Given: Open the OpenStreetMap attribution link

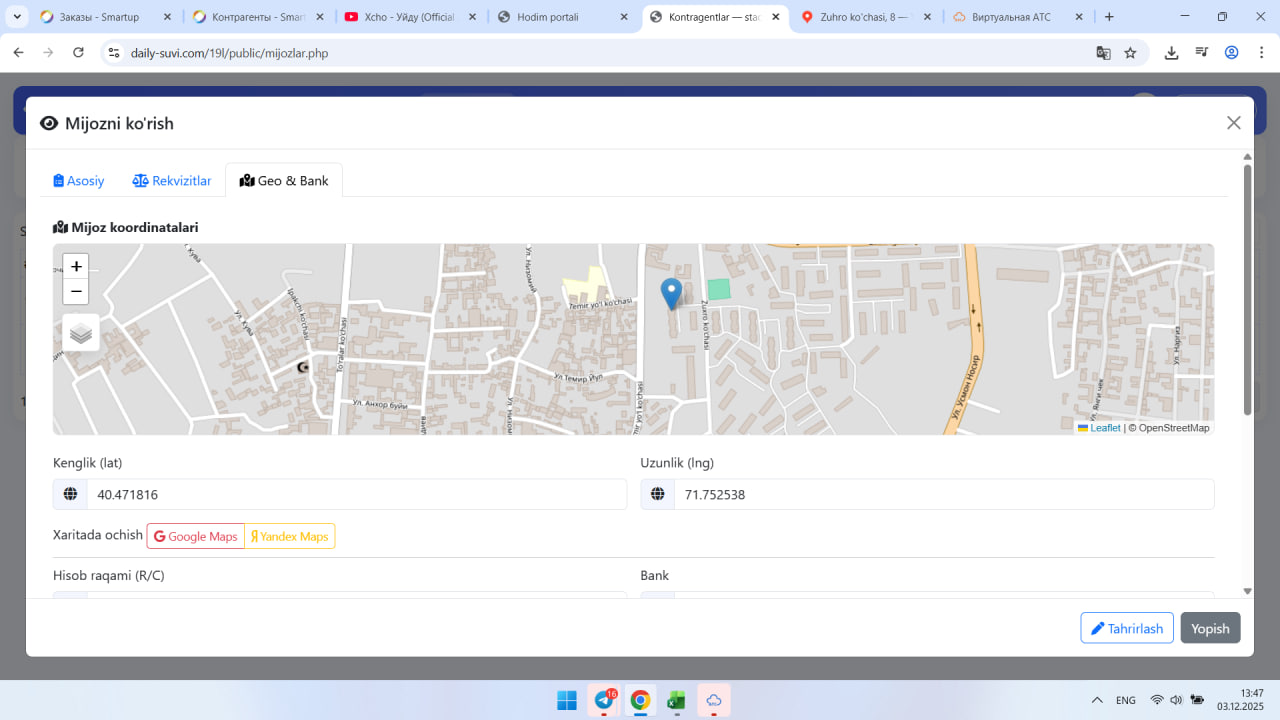Looking at the screenshot, I should pos(1174,428).
